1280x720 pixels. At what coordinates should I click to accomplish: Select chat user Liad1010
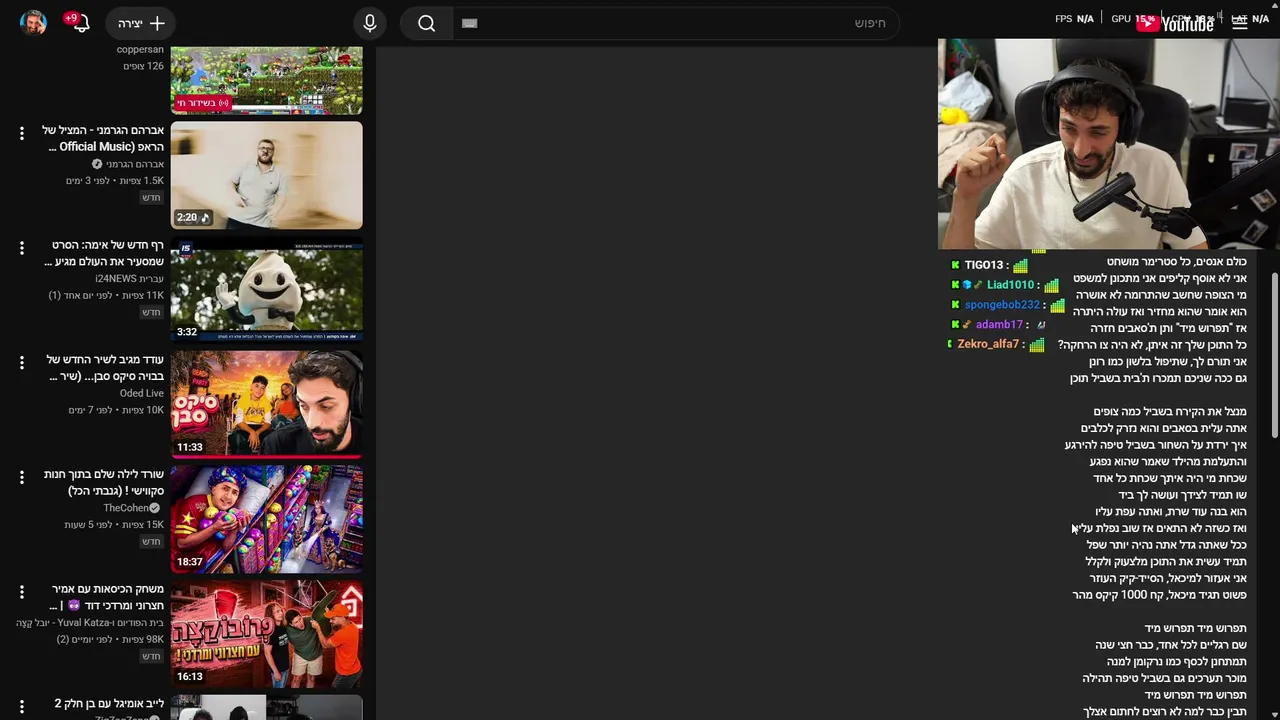(1010, 285)
